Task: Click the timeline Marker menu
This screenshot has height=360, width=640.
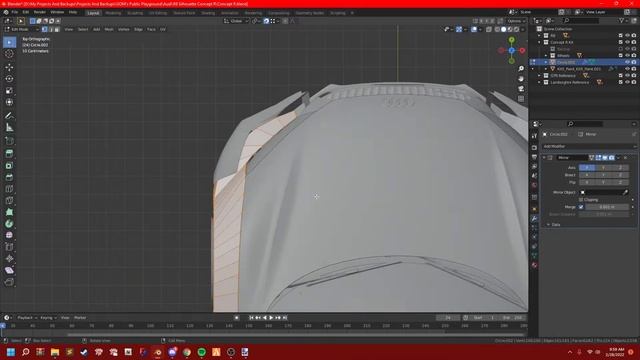Action: [x=80, y=318]
